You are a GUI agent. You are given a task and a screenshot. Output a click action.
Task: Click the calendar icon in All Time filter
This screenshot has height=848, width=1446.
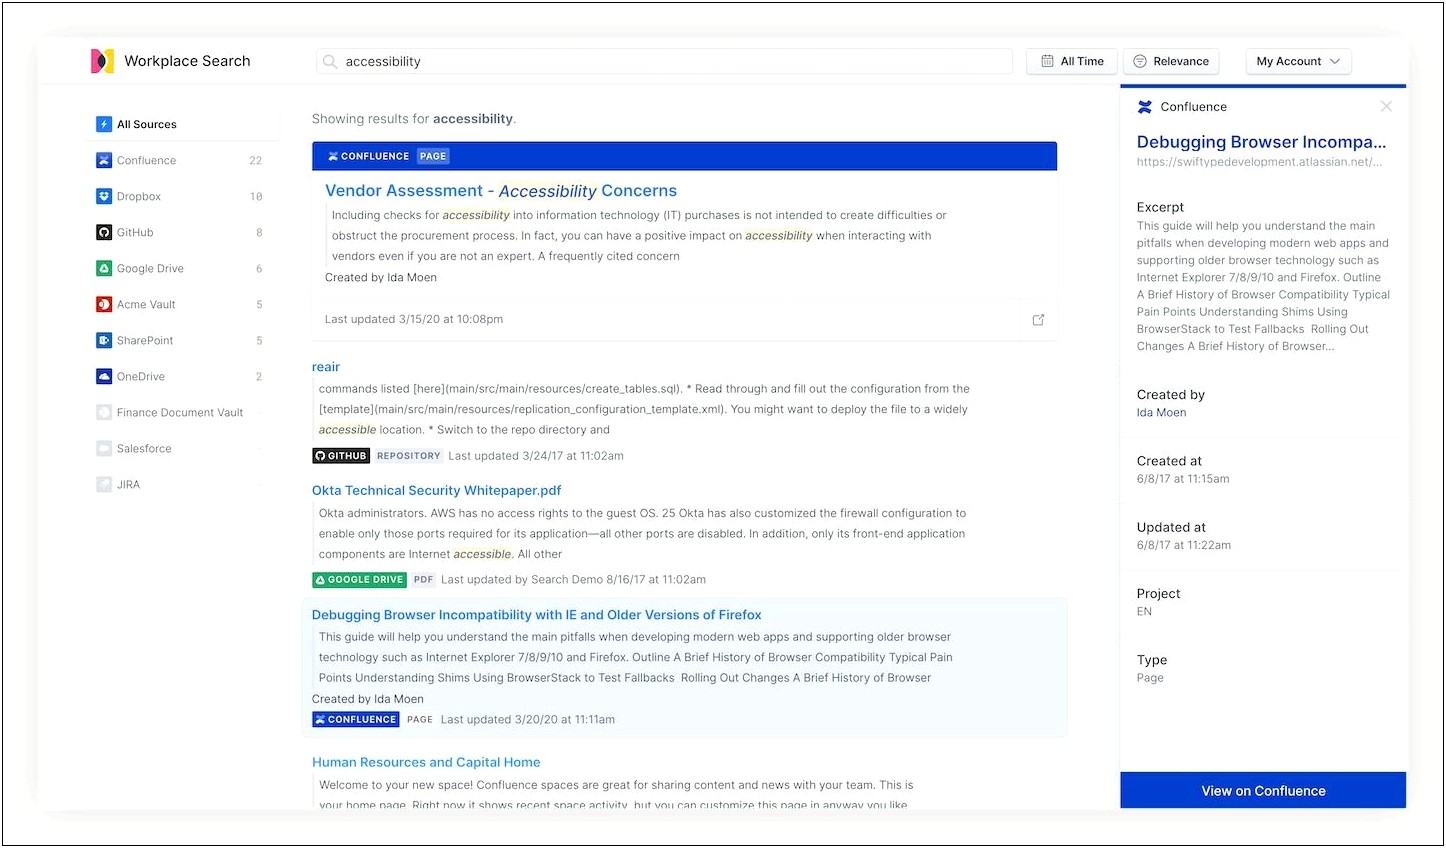(1047, 61)
